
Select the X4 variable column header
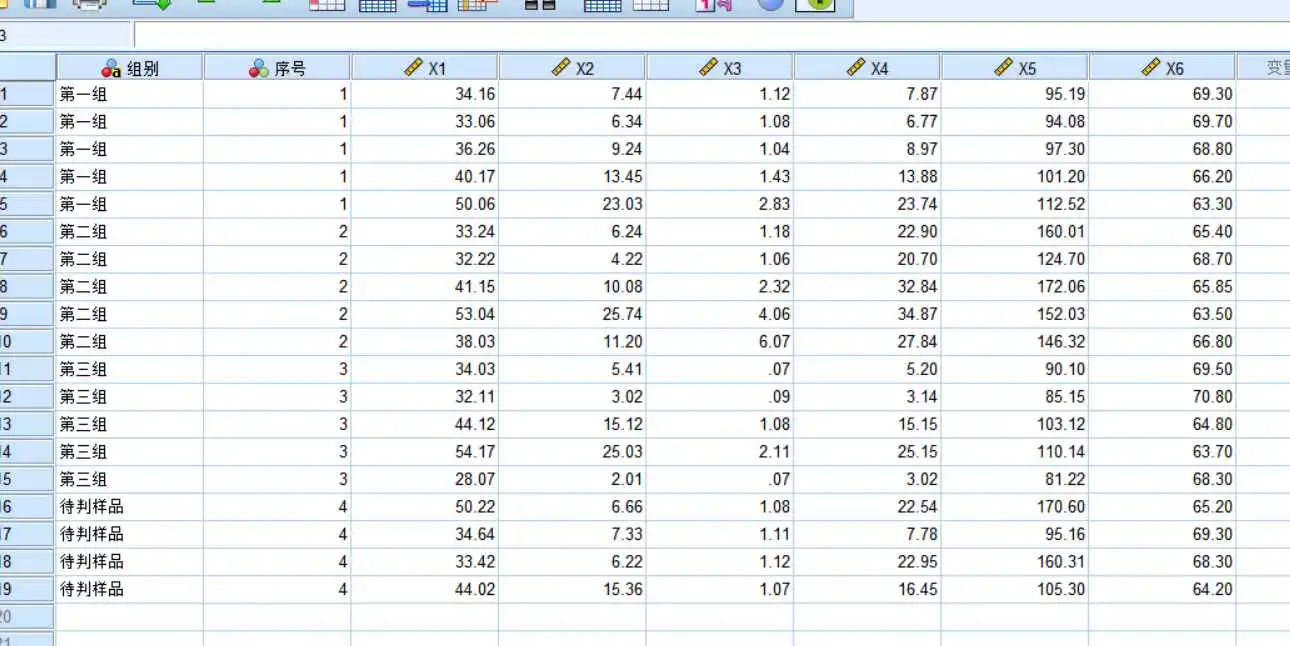(x=867, y=68)
